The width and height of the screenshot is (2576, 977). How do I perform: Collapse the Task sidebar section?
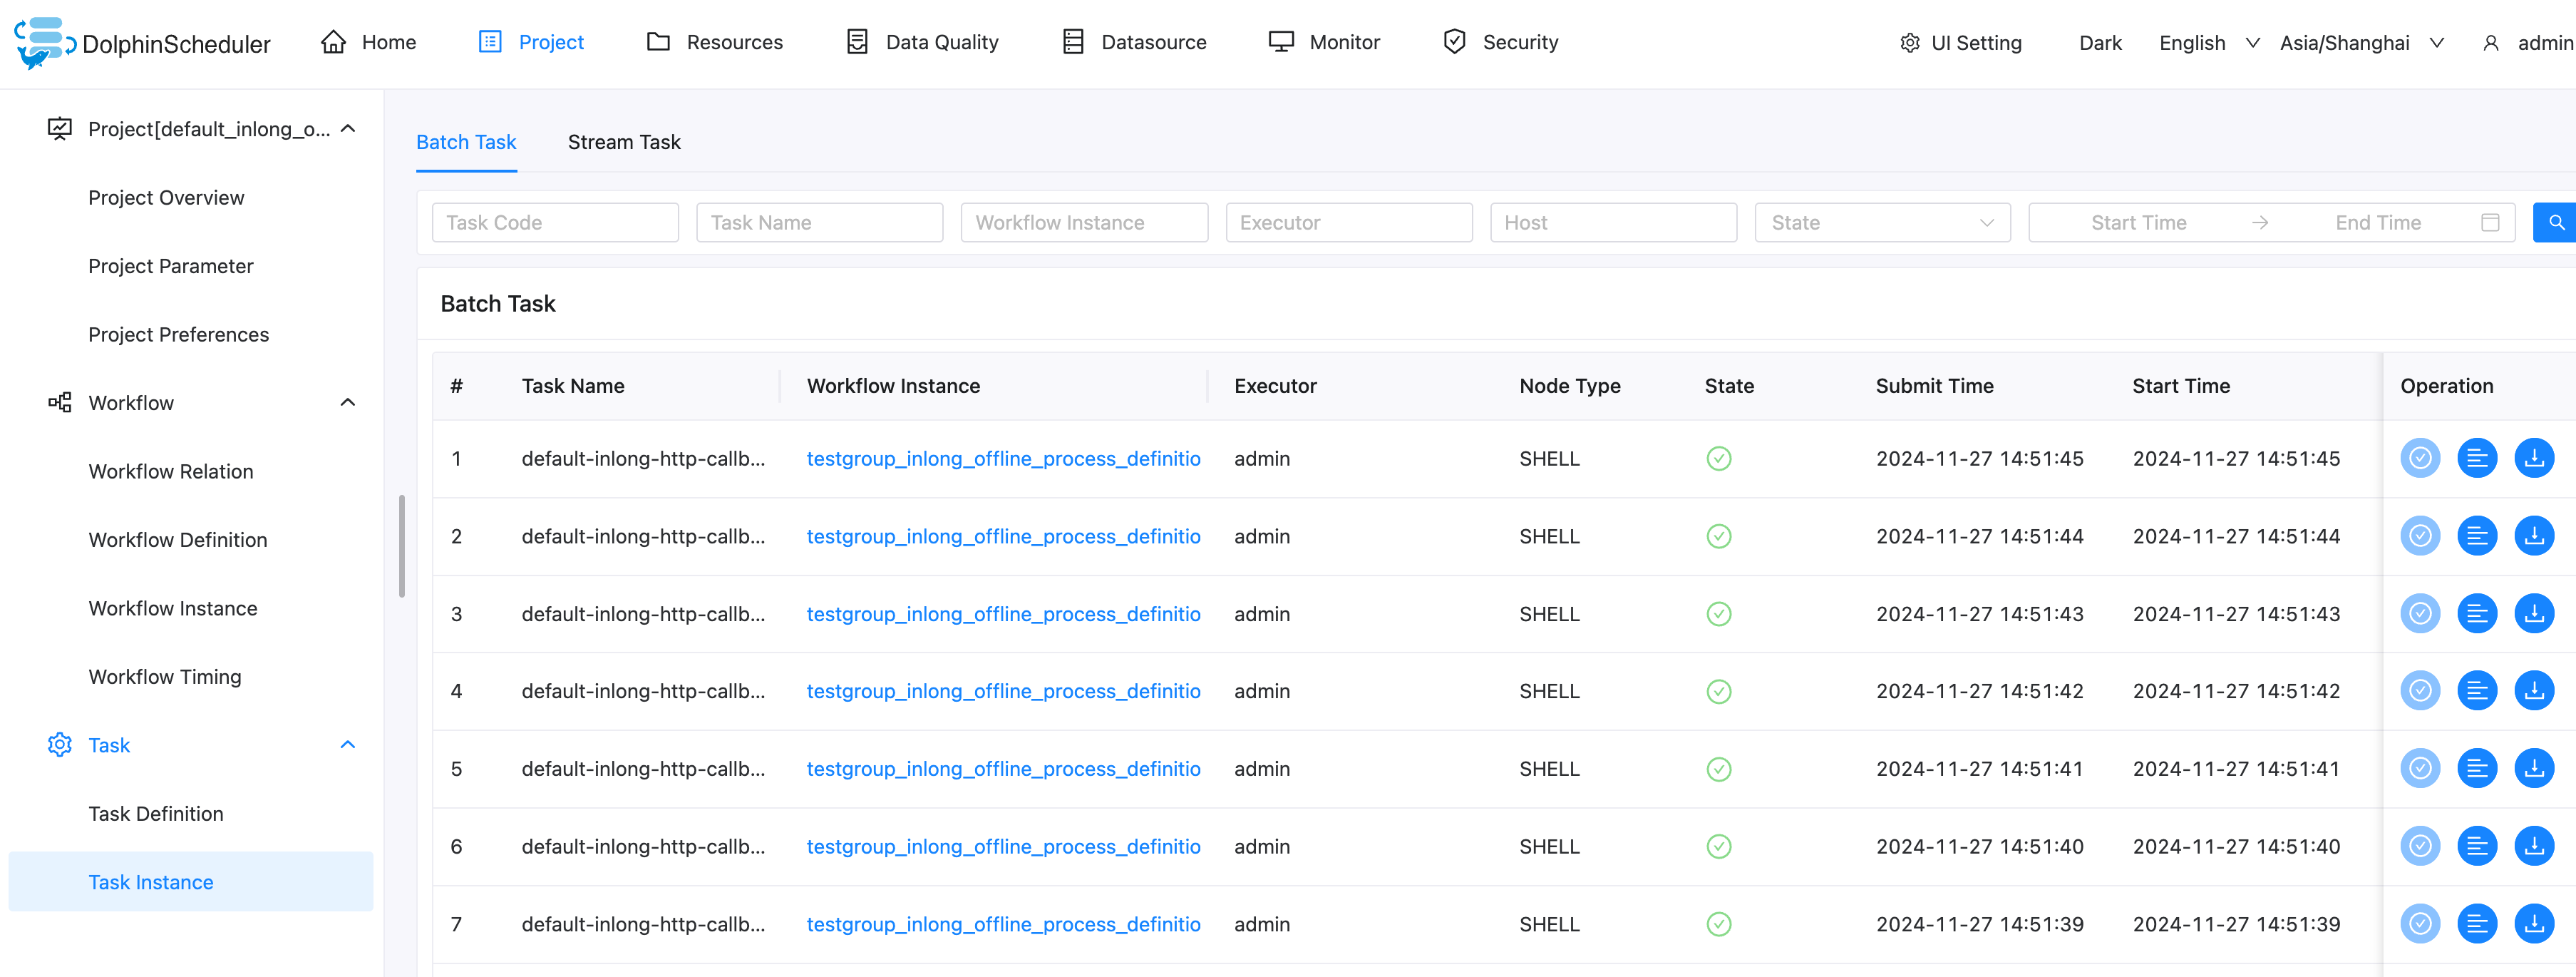tap(347, 744)
